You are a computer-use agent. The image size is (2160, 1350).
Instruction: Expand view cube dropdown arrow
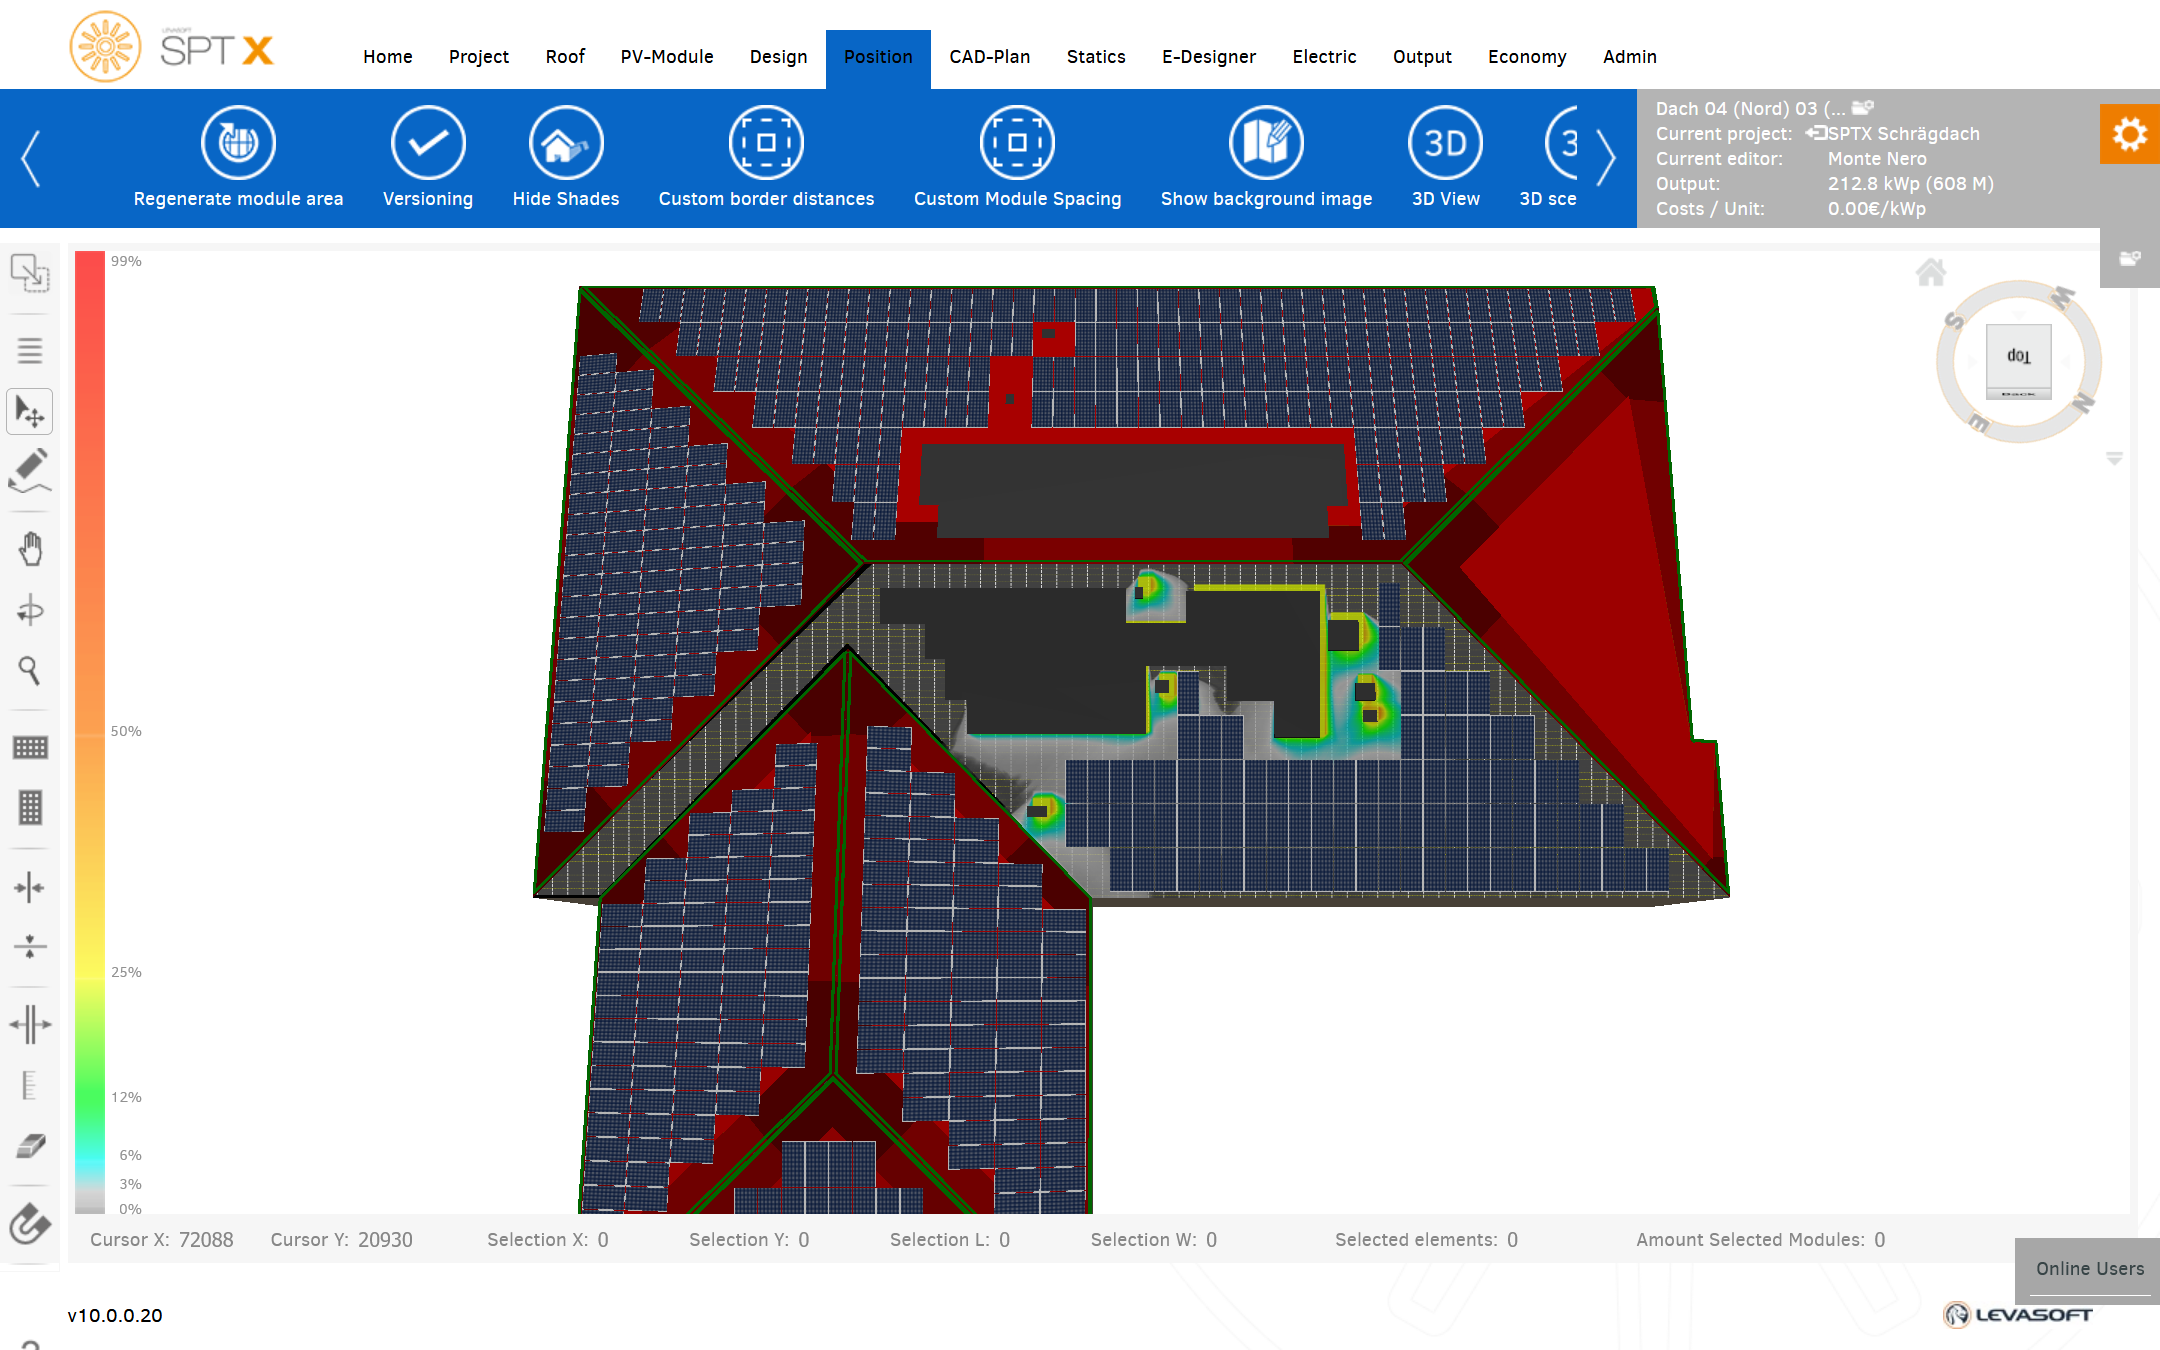click(2114, 459)
